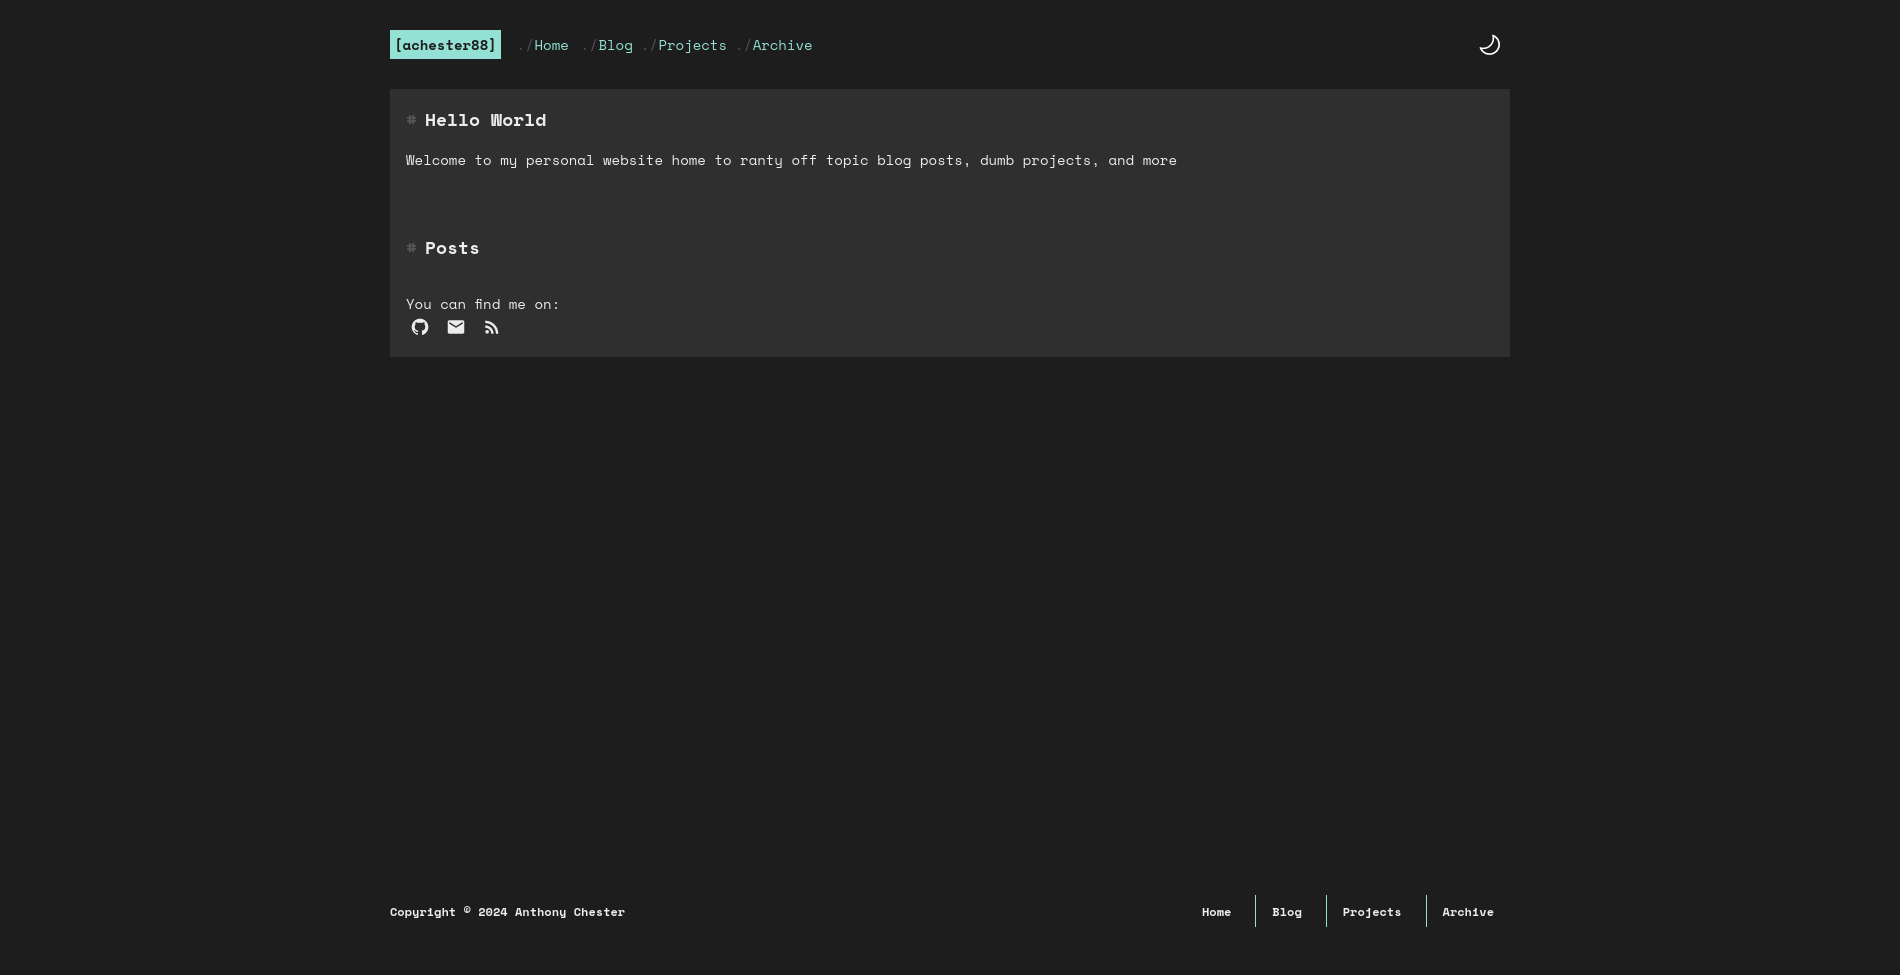Viewport: 1900px width, 975px height.
Task: Click the Hello World heading anchor
Action: point(411,120)
